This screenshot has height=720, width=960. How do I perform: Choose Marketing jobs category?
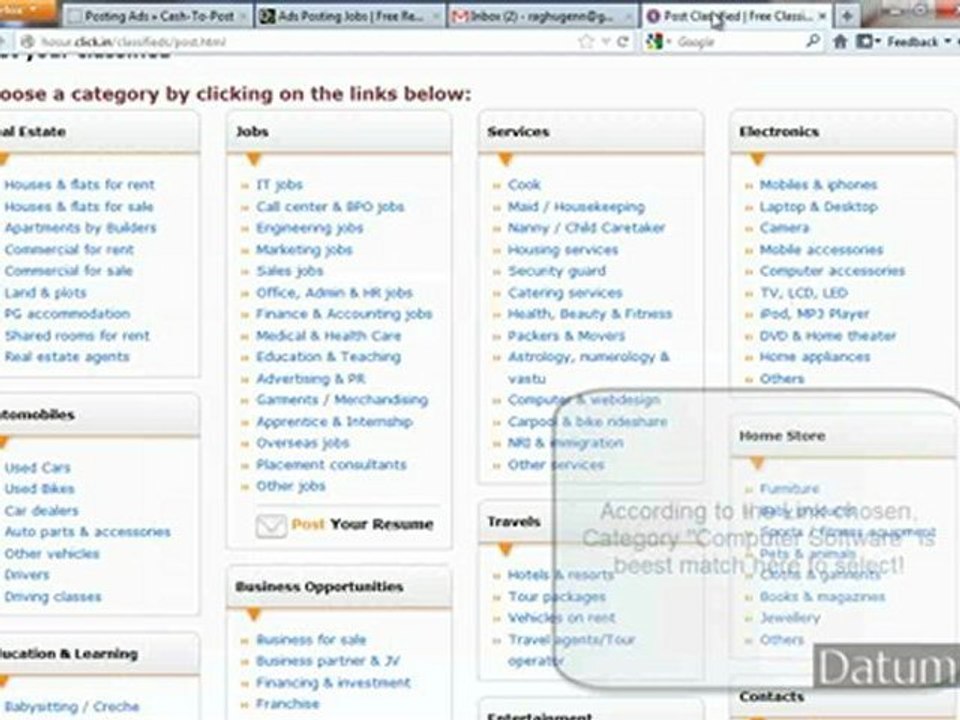coord(304,250)
